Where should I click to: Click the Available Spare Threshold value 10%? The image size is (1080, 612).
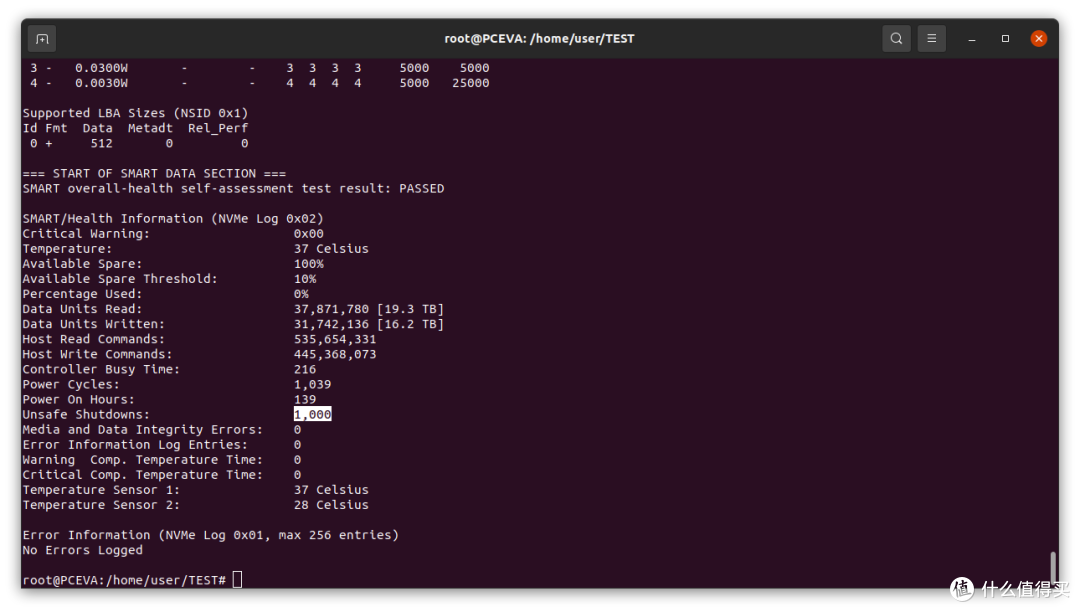305,279
